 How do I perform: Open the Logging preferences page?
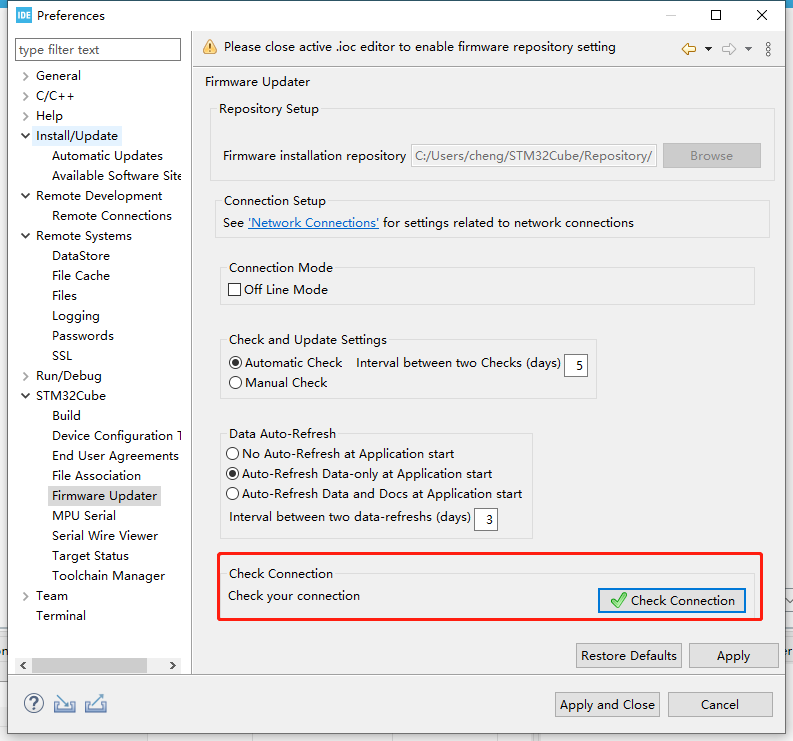pos(76,316)
